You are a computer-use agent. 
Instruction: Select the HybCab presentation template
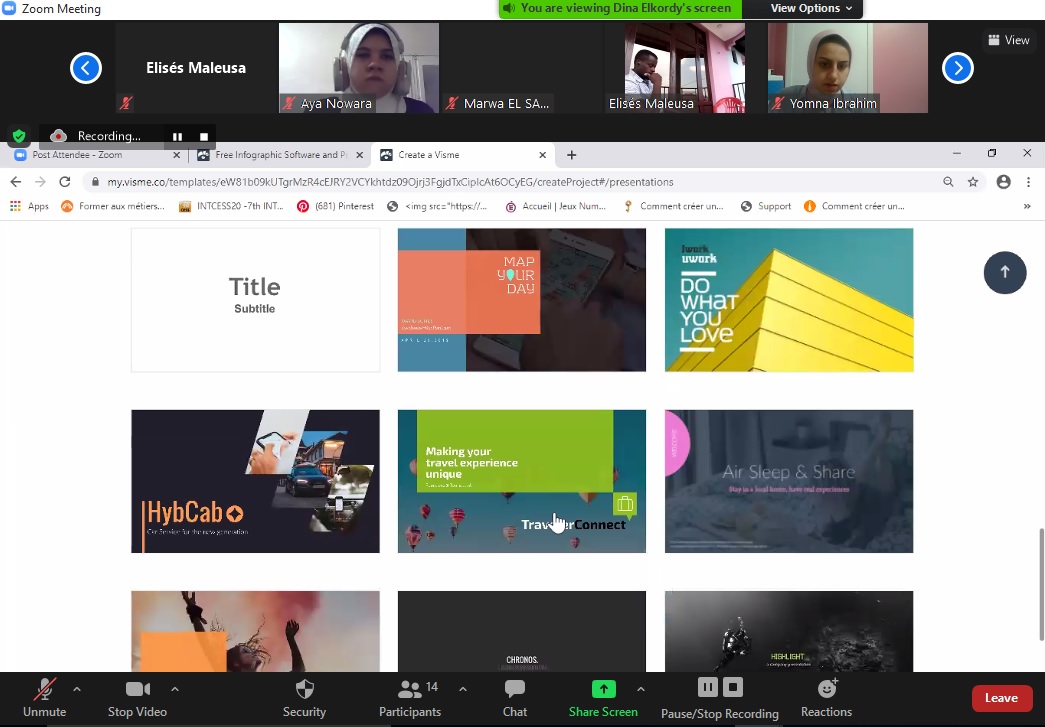[255, 481]
